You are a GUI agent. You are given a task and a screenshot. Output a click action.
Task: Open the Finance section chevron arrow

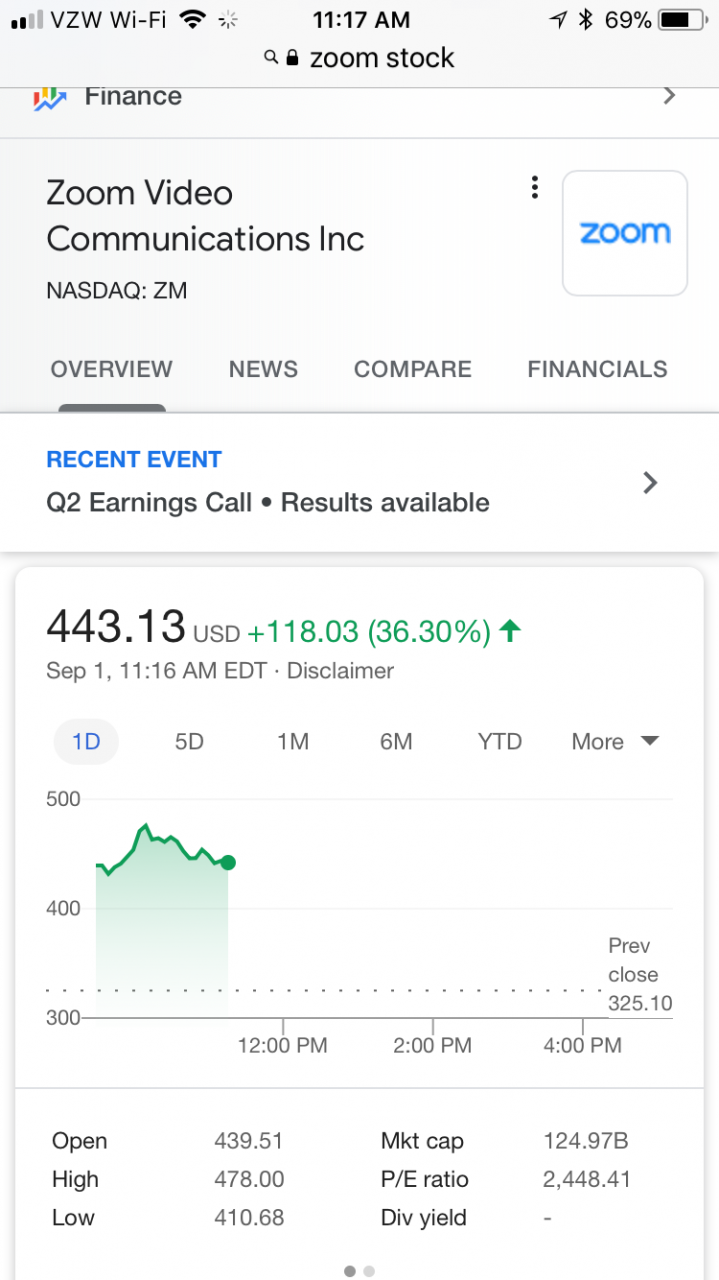pyautogui.click(x=670, y=96)
